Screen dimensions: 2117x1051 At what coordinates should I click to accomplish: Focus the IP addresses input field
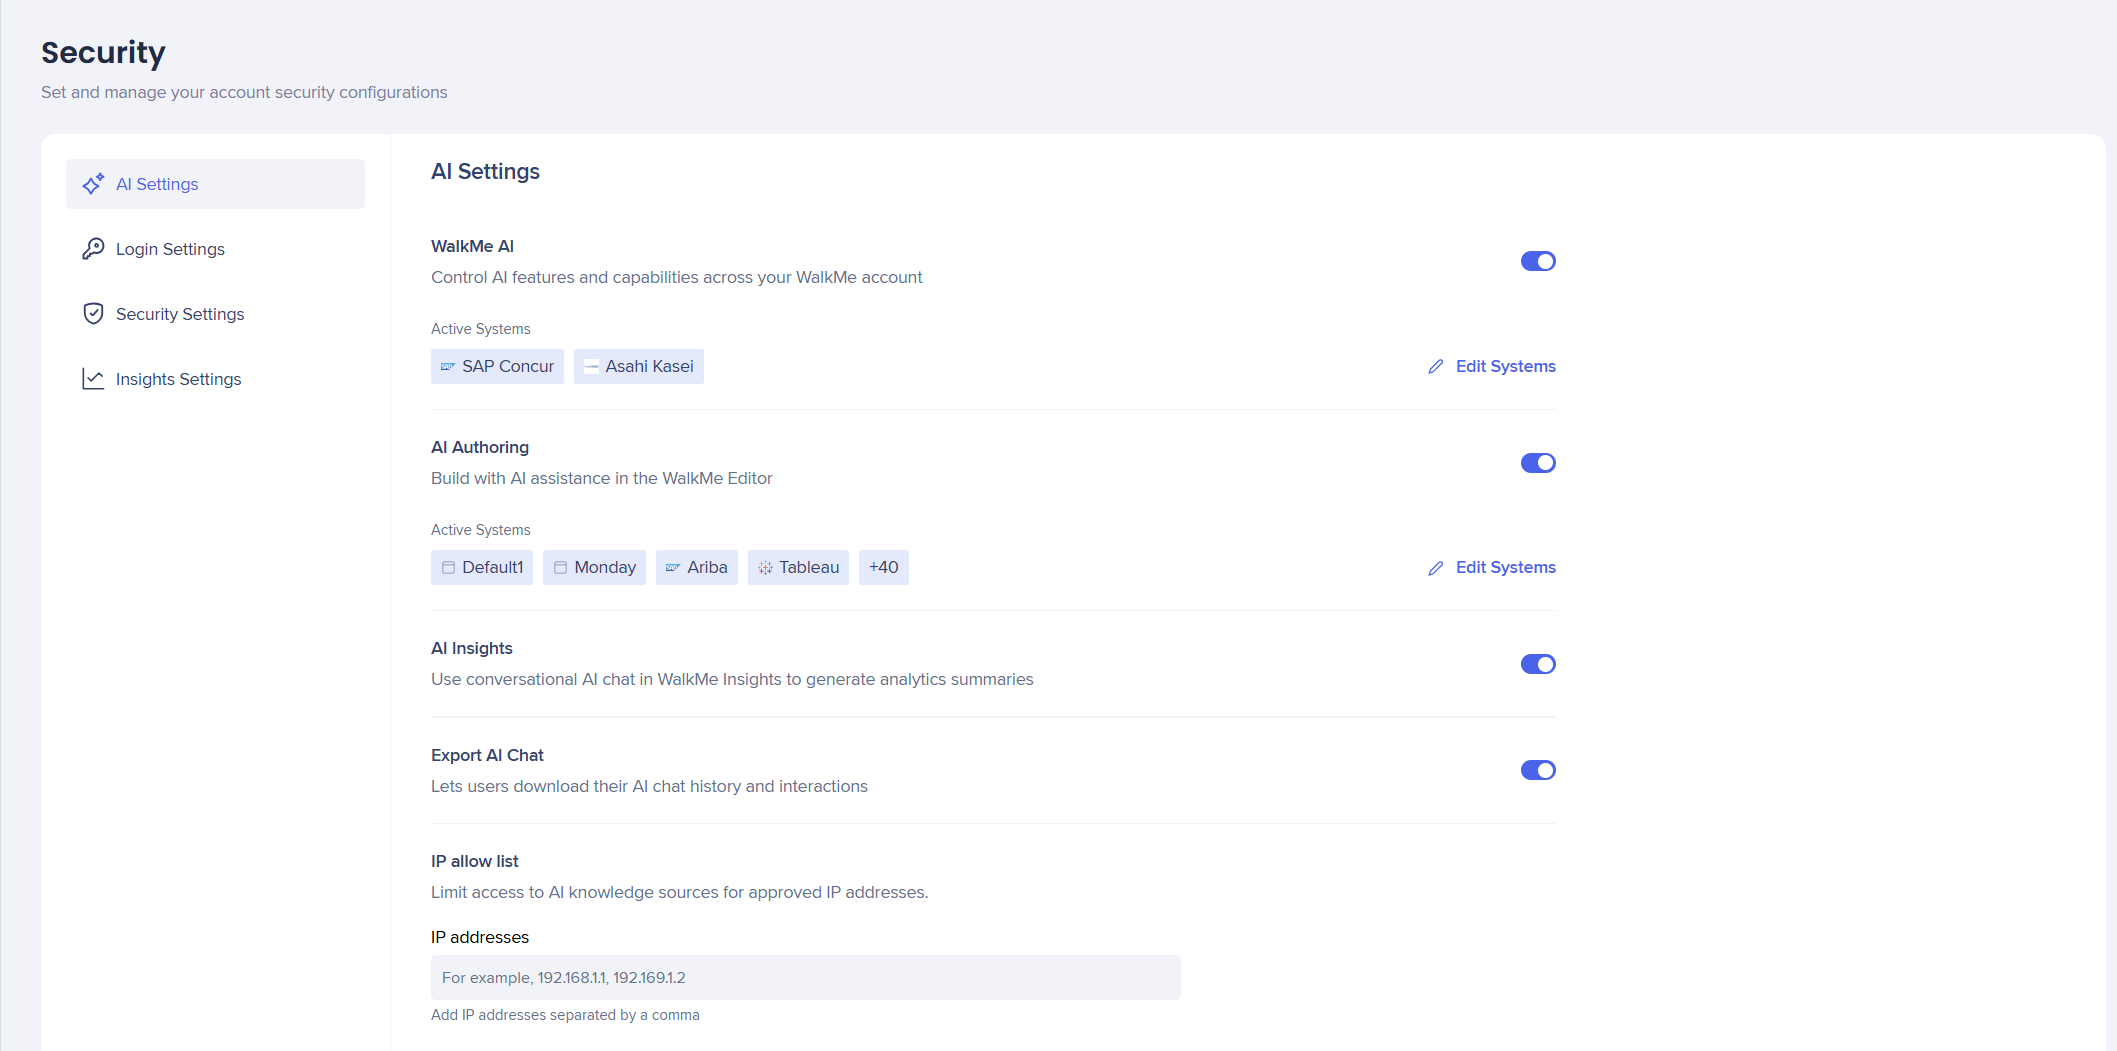[806, 978]
